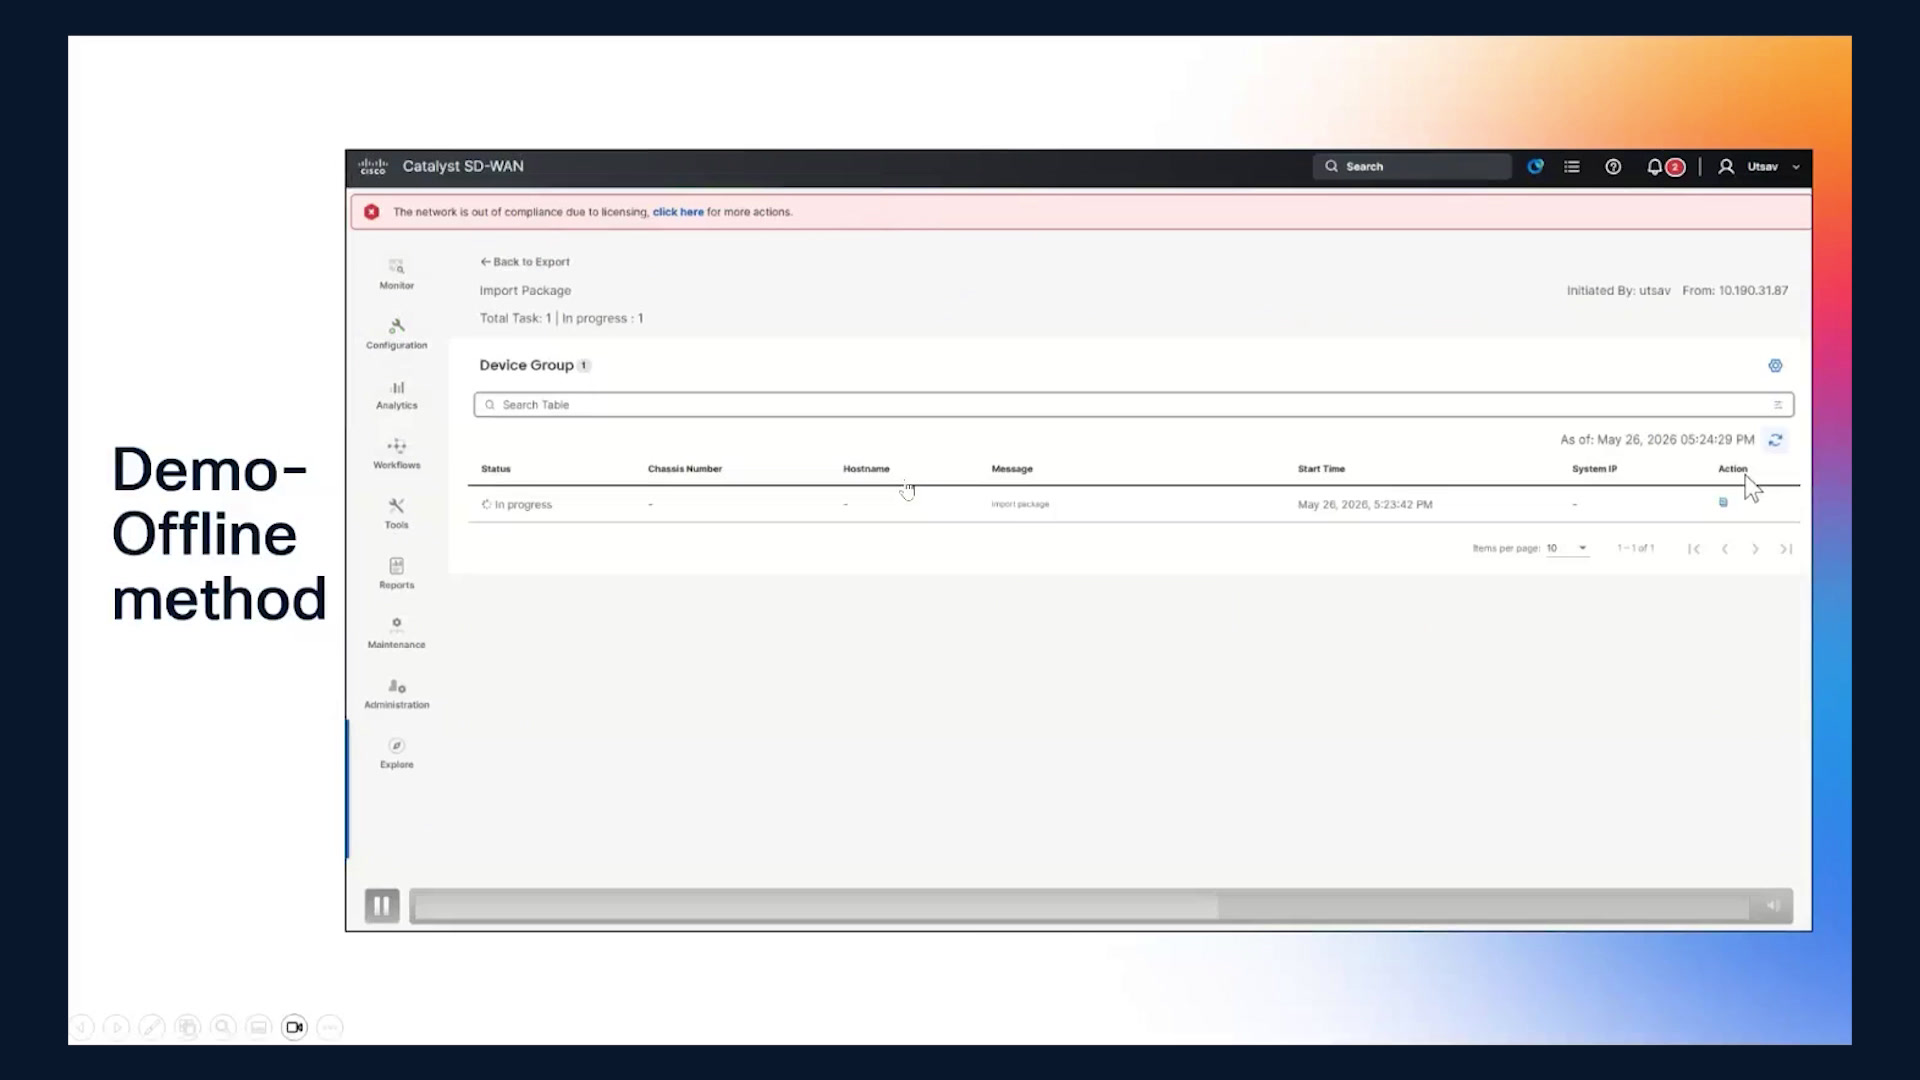Viewport: 1920px width, 1080px height.
Task: Click the table settings gear icon
Action: (1775, 366)
